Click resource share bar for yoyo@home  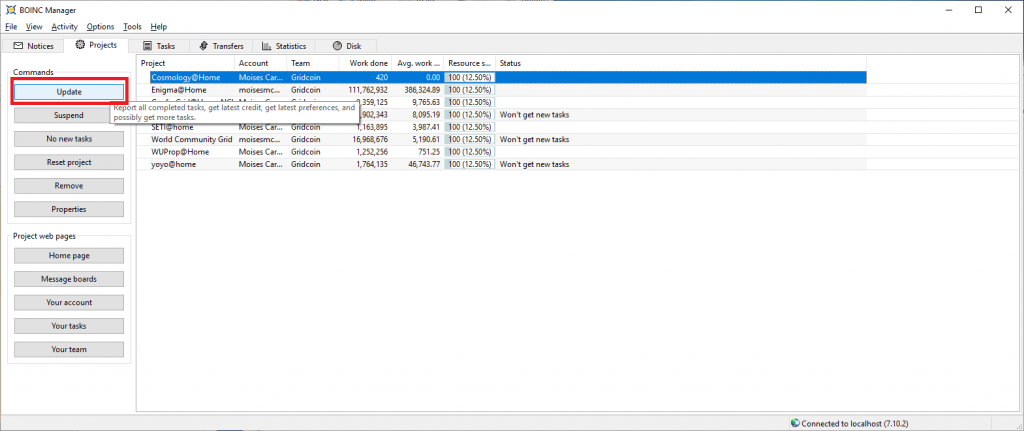(469, 164)
